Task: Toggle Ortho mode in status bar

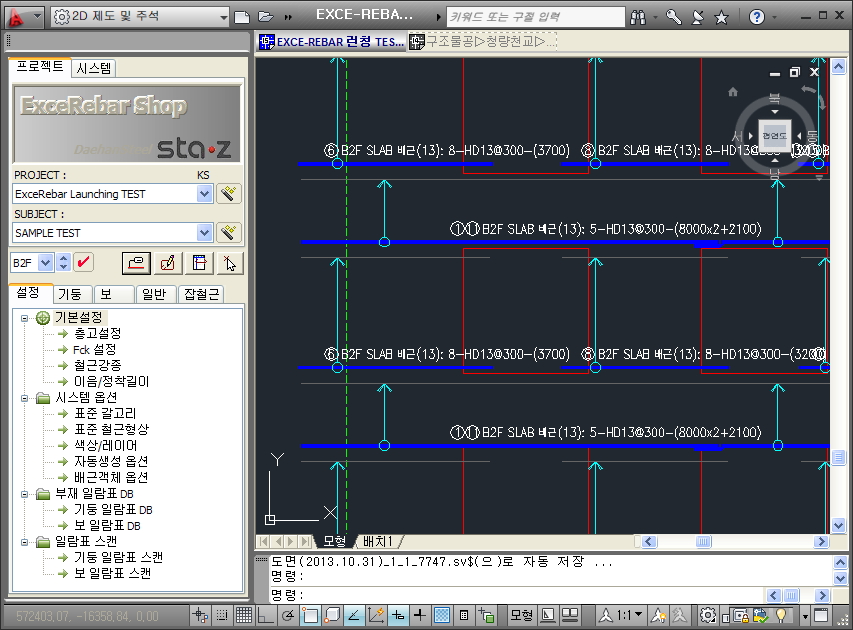Action: tap(266, 615)
